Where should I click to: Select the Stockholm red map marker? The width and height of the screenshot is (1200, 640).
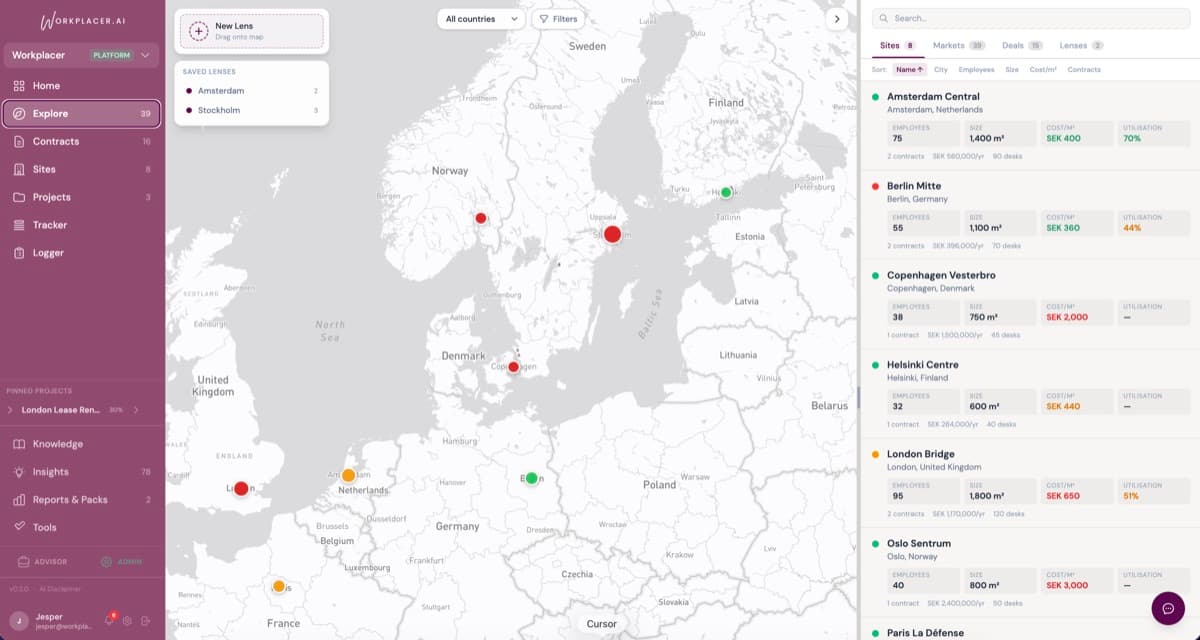point(613,234)
